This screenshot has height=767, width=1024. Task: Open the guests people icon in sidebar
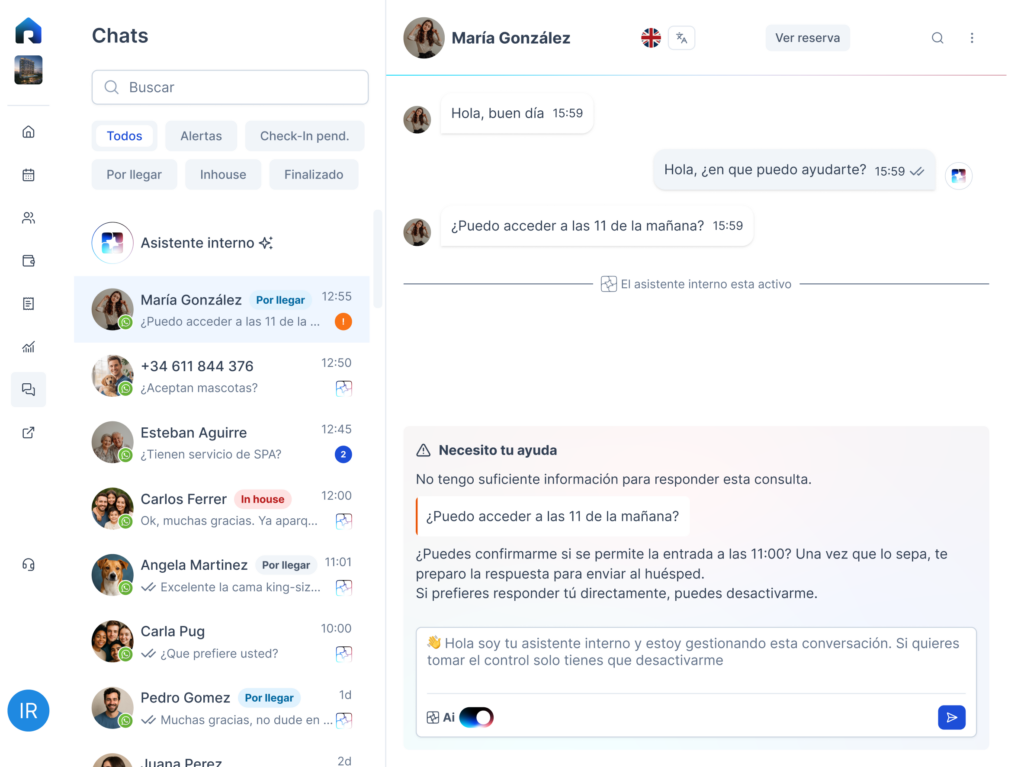pyautogui.click(x=28, y=218)
